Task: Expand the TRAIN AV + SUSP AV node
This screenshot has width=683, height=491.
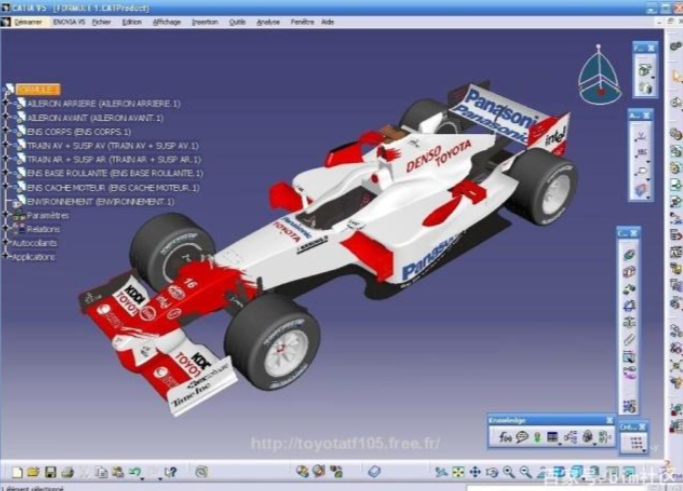Action: pos(6,146)
